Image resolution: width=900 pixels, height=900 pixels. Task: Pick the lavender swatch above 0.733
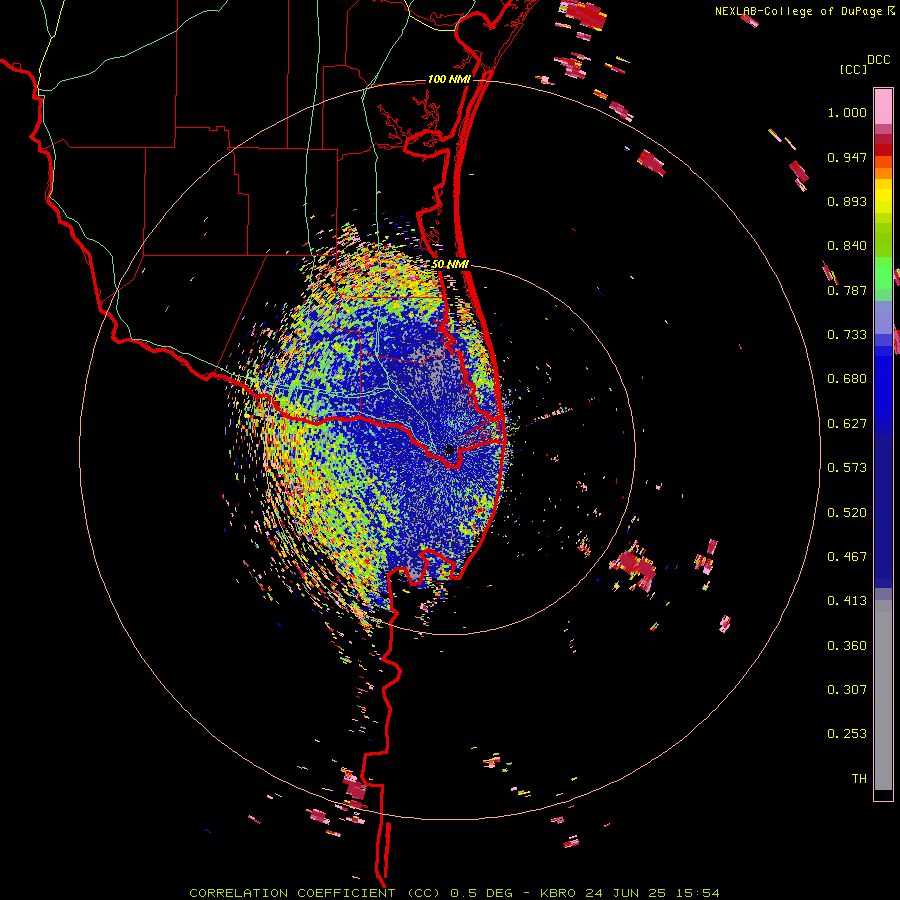click(x=883, y=317)
